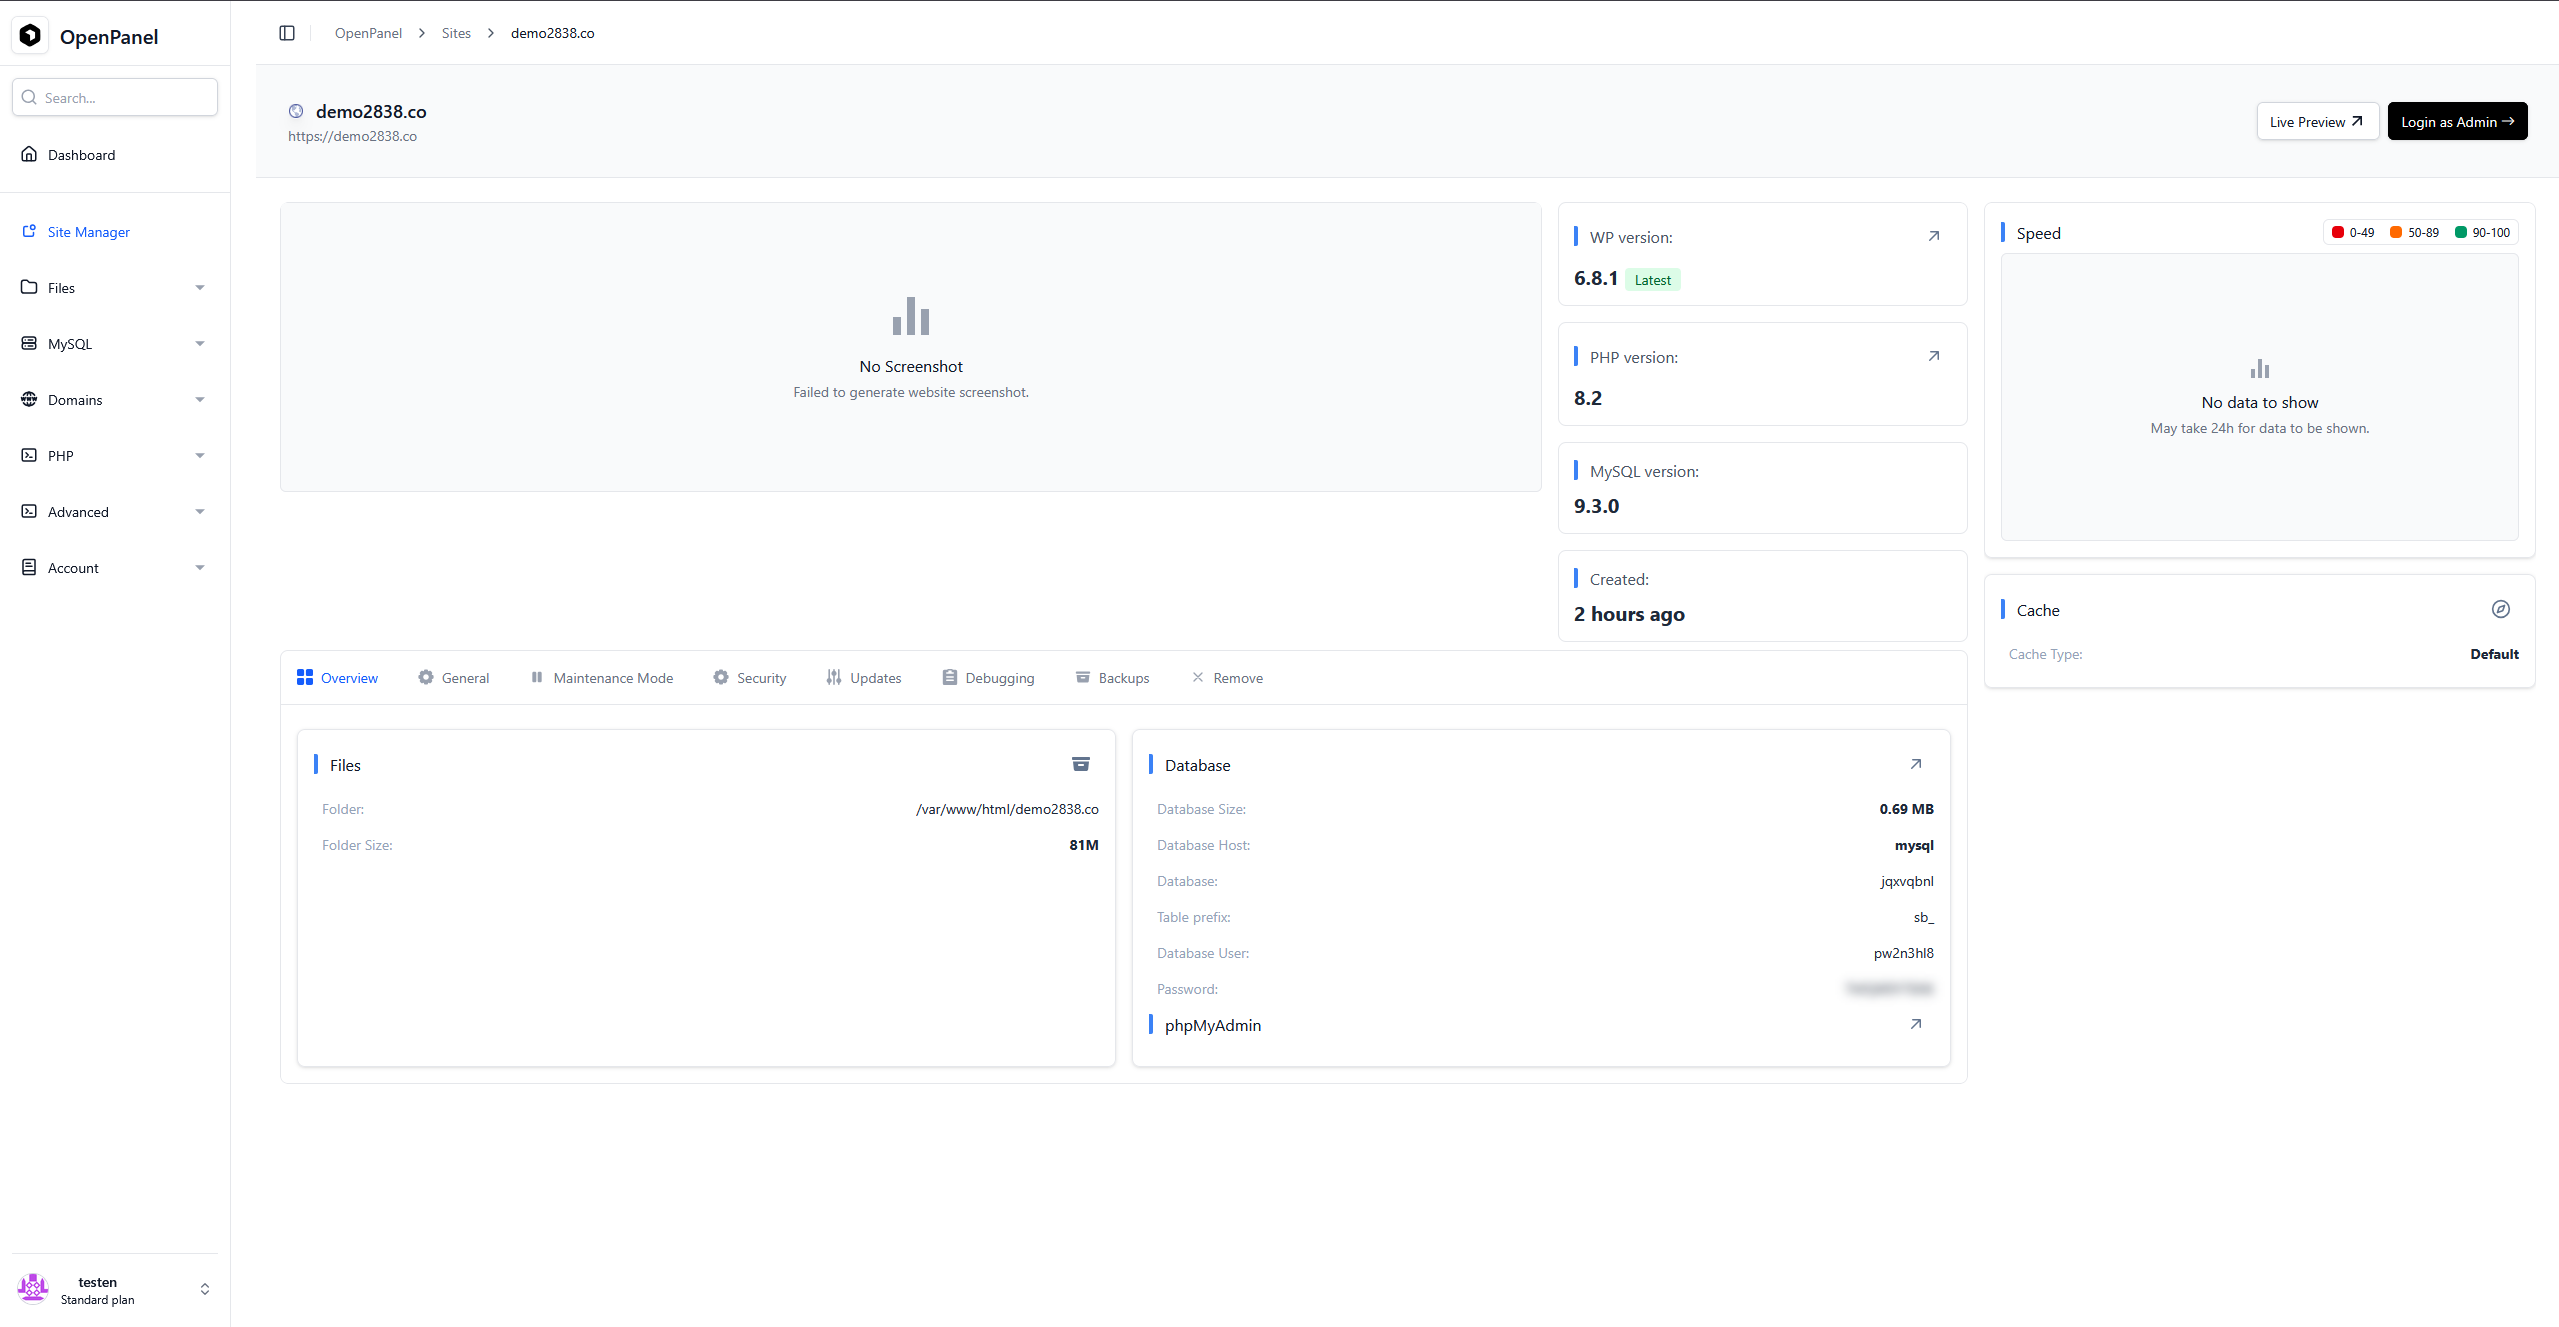Click the Site Manager icon
Image resolution: width=2559 pixels, height=1327 pixels.
[x=29, y=231]
